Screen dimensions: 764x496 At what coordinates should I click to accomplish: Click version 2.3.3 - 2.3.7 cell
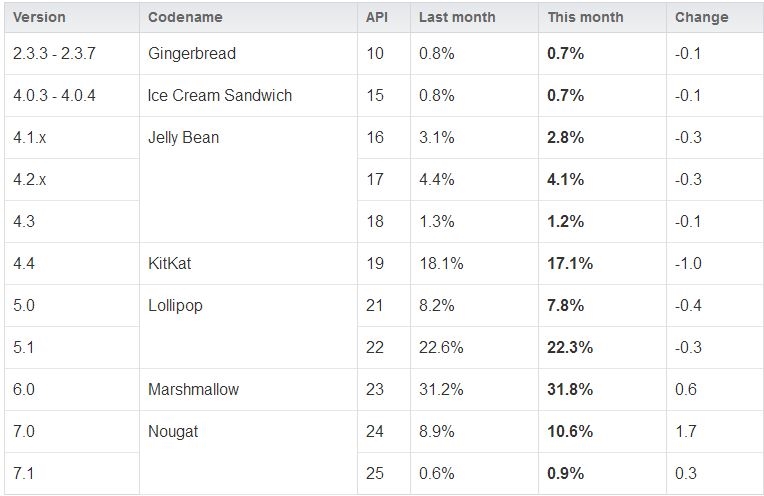(55, 53)
